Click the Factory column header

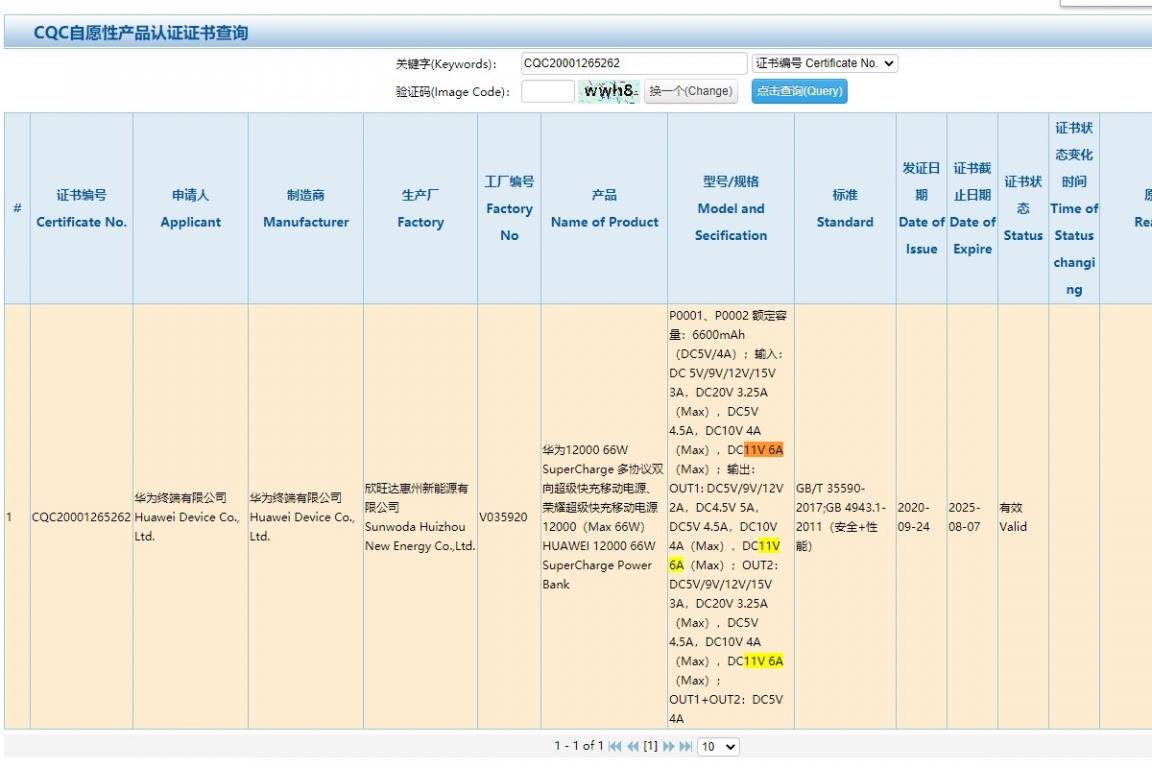pos(420,208)
